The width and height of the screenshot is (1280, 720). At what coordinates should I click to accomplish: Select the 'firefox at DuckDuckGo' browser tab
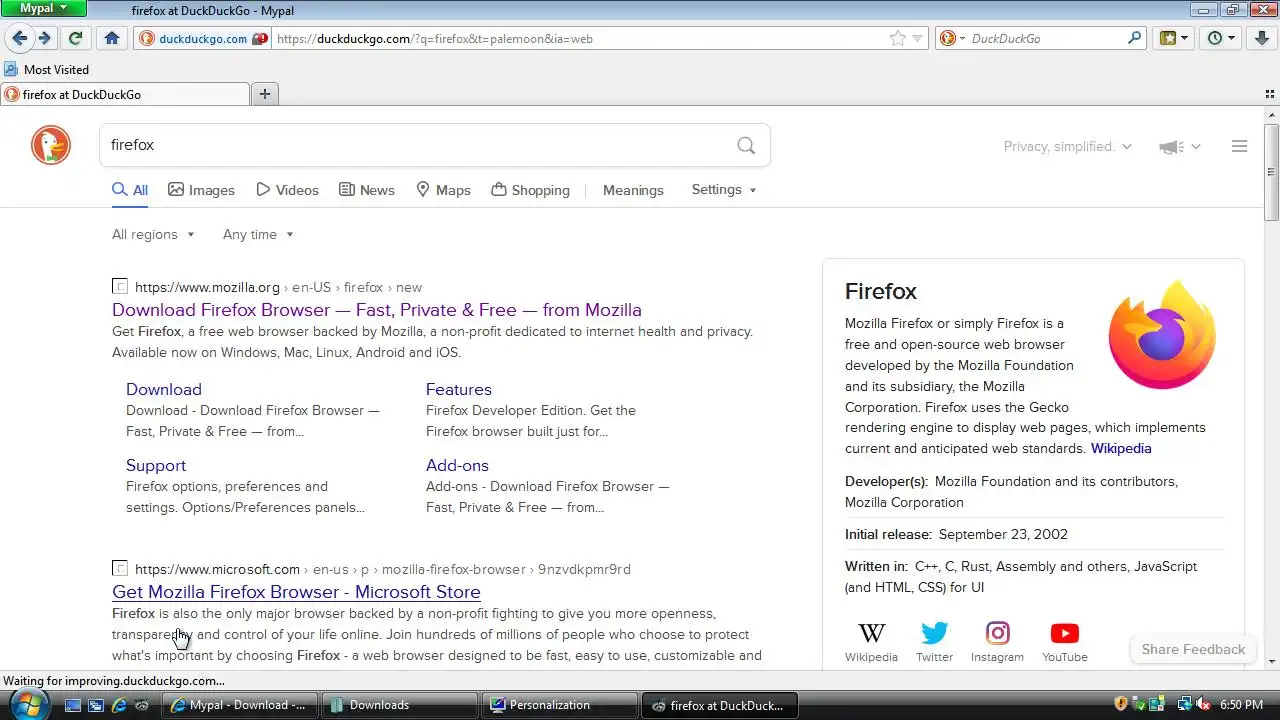pos(125,94)
